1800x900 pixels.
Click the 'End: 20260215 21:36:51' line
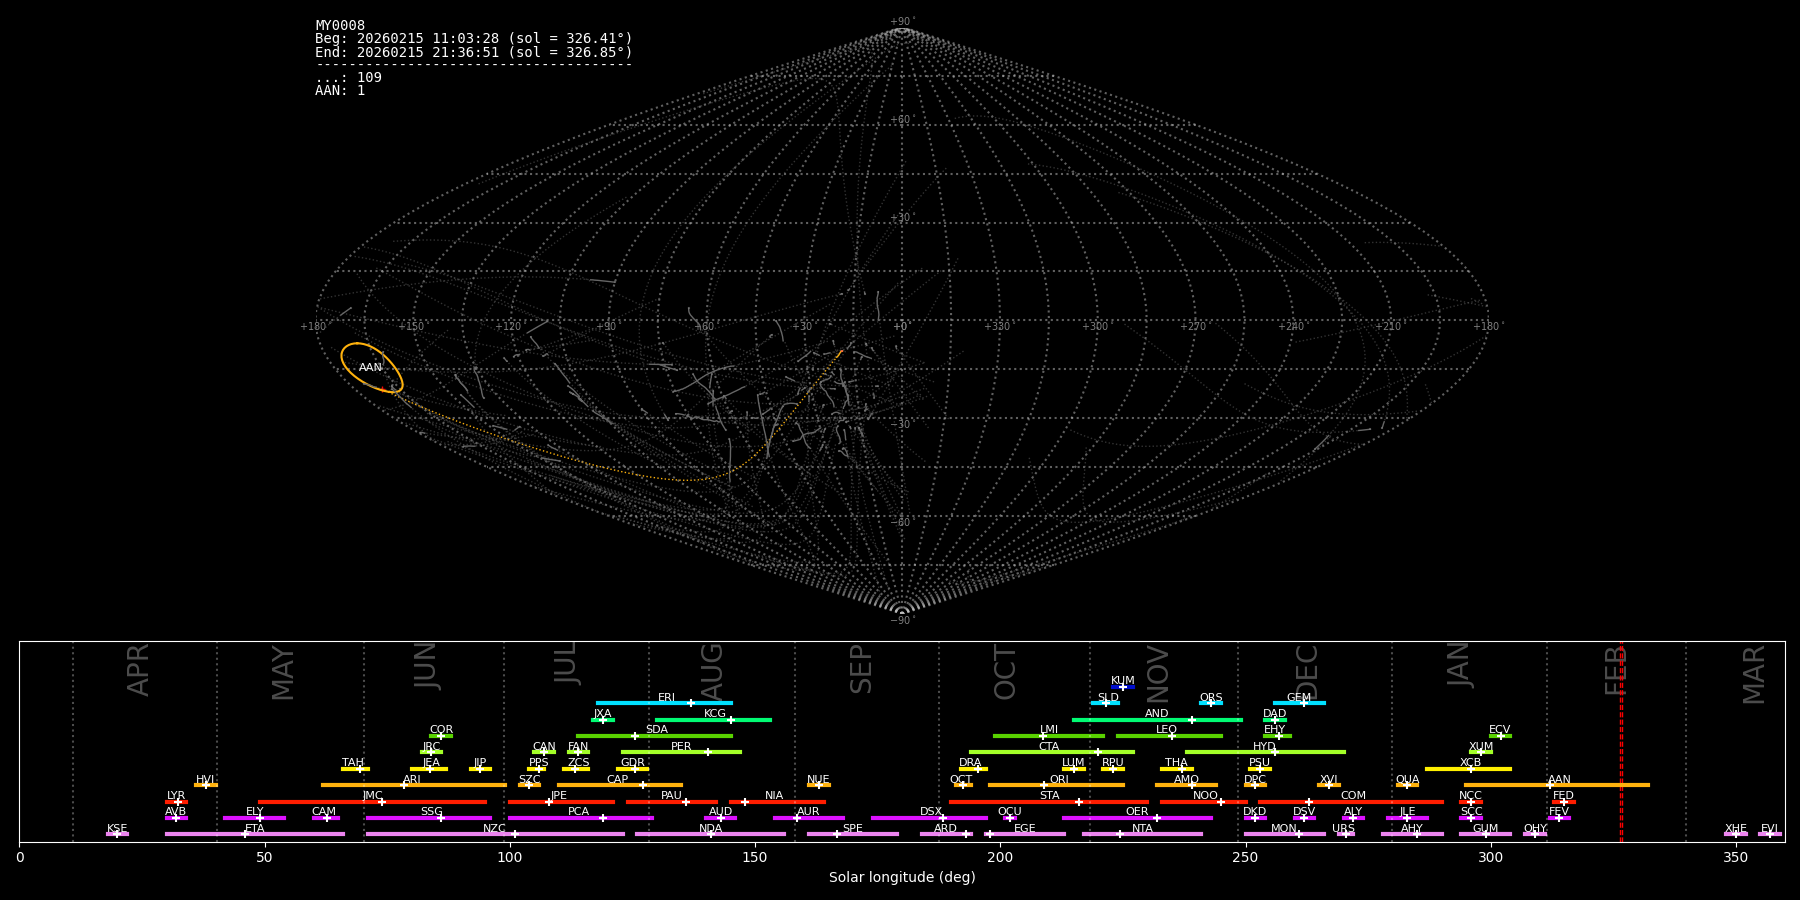474,52
